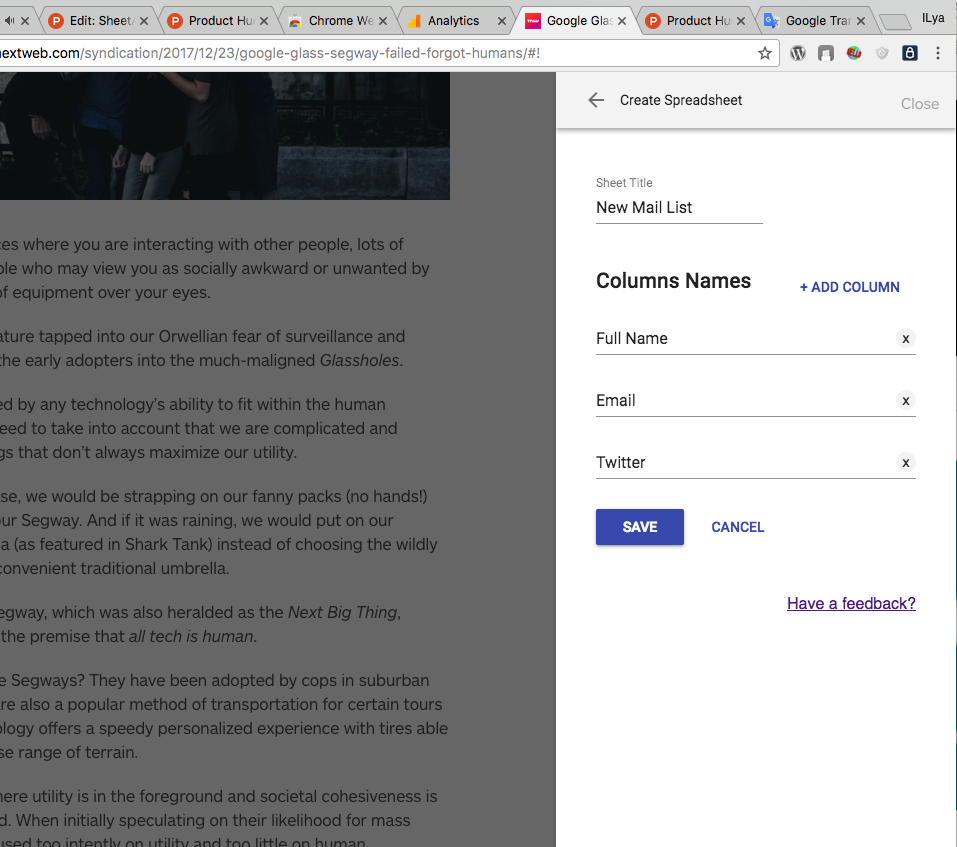Image resolution: width=957 pixels, height=847 pixels.
Task: Bookmark this page with the star icon
Action: (764, 53)
